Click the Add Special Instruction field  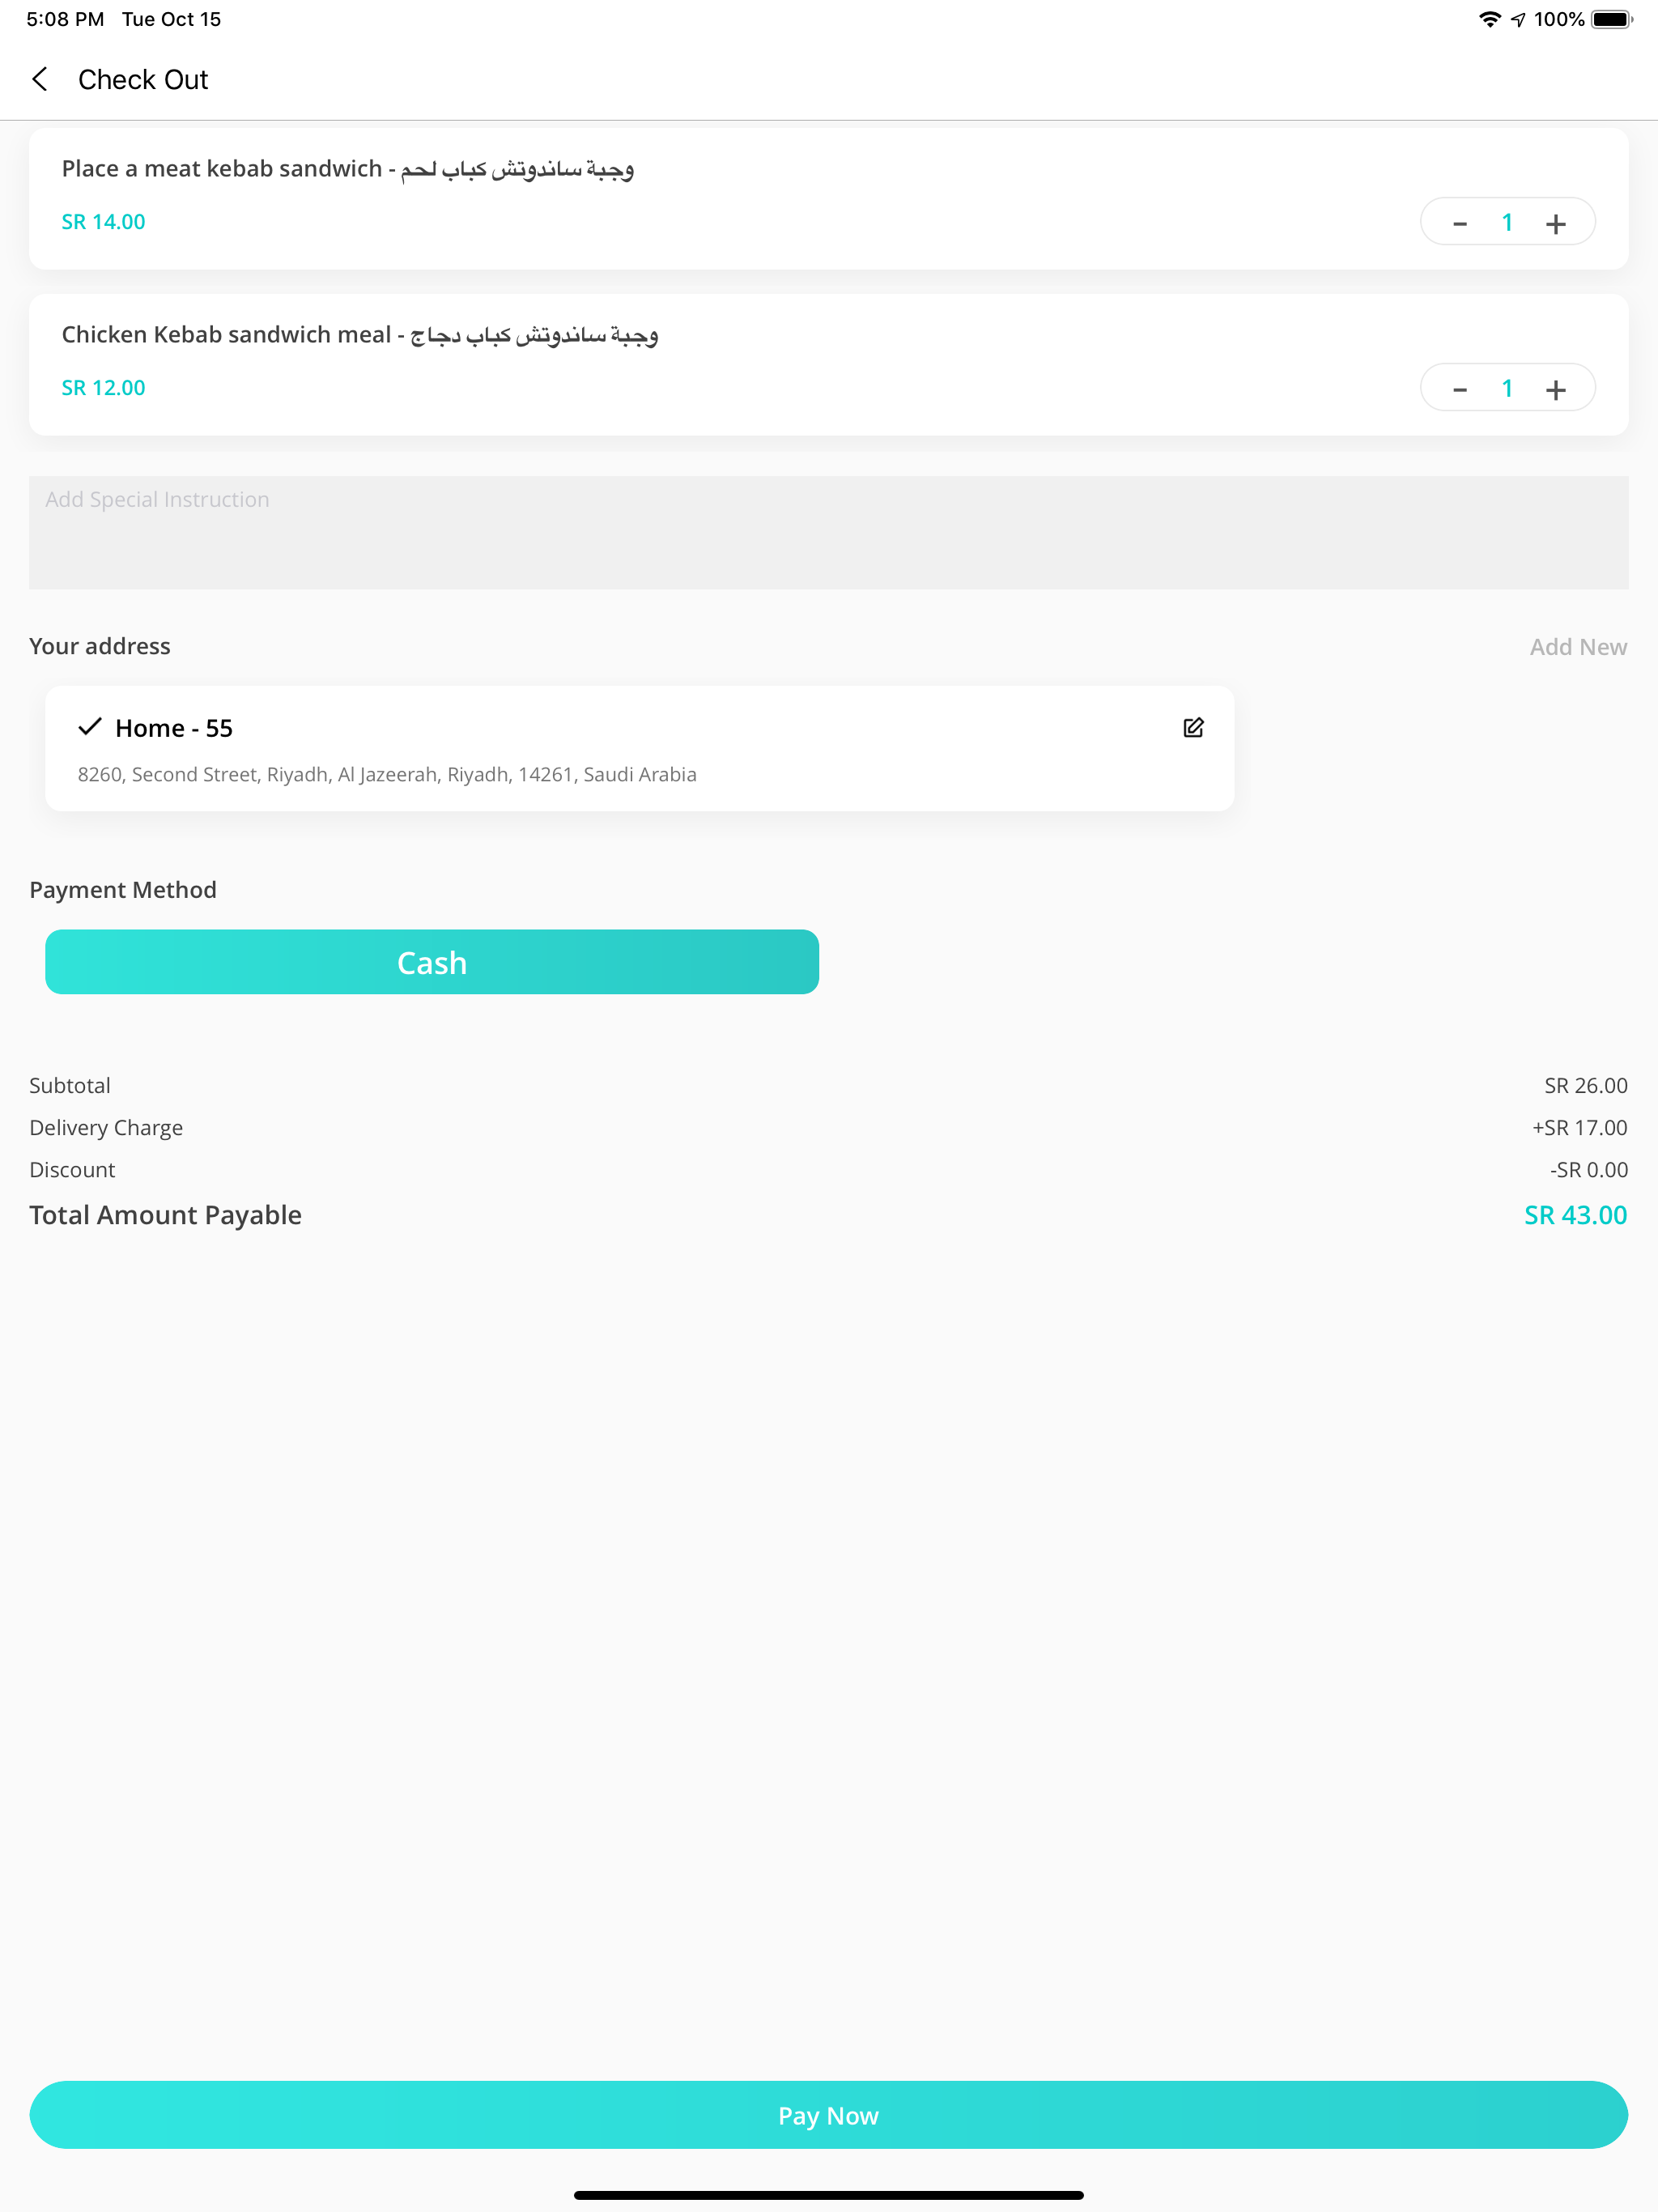(828, 532)
